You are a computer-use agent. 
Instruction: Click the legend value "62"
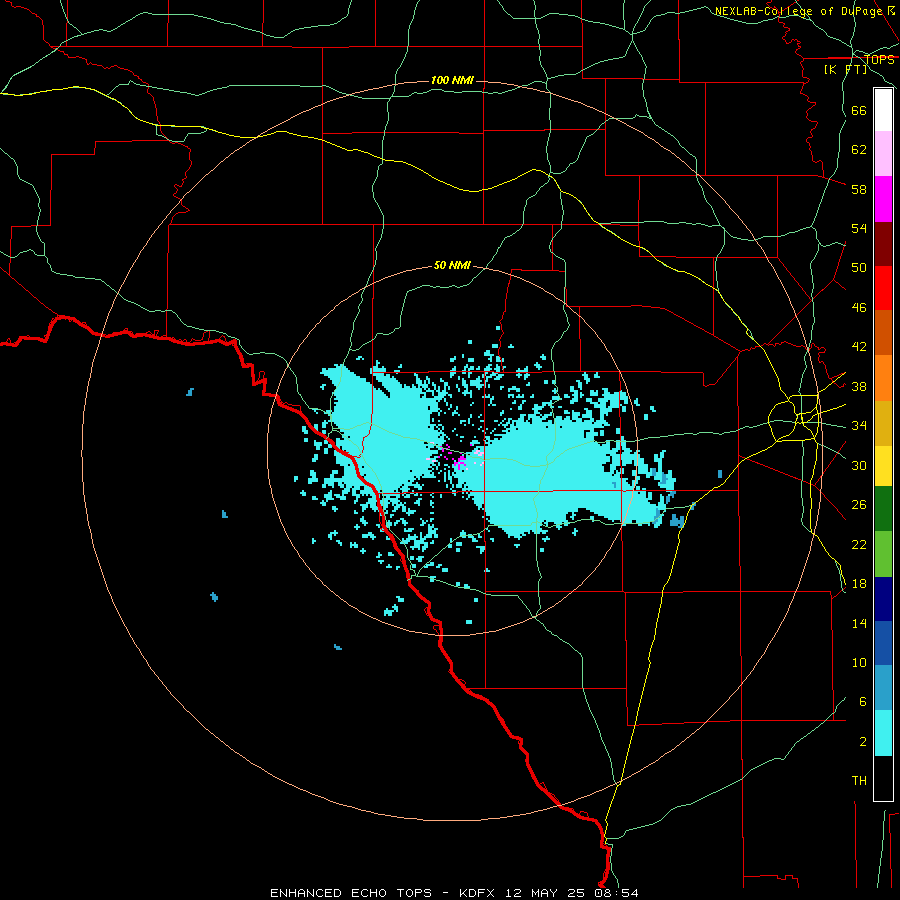click(859, 150)
